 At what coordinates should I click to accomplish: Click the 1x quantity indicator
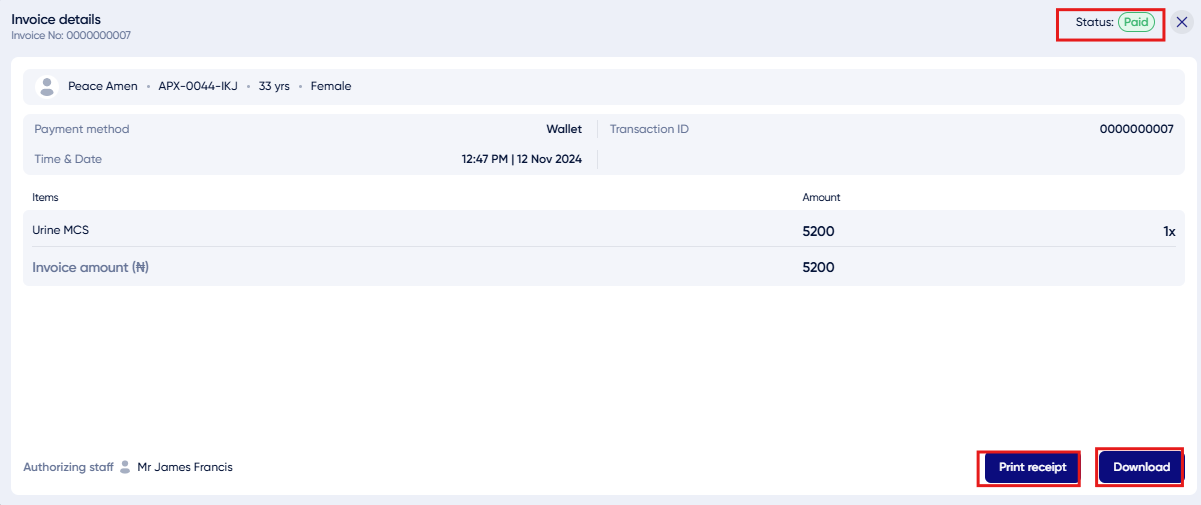pos(1169,231)
